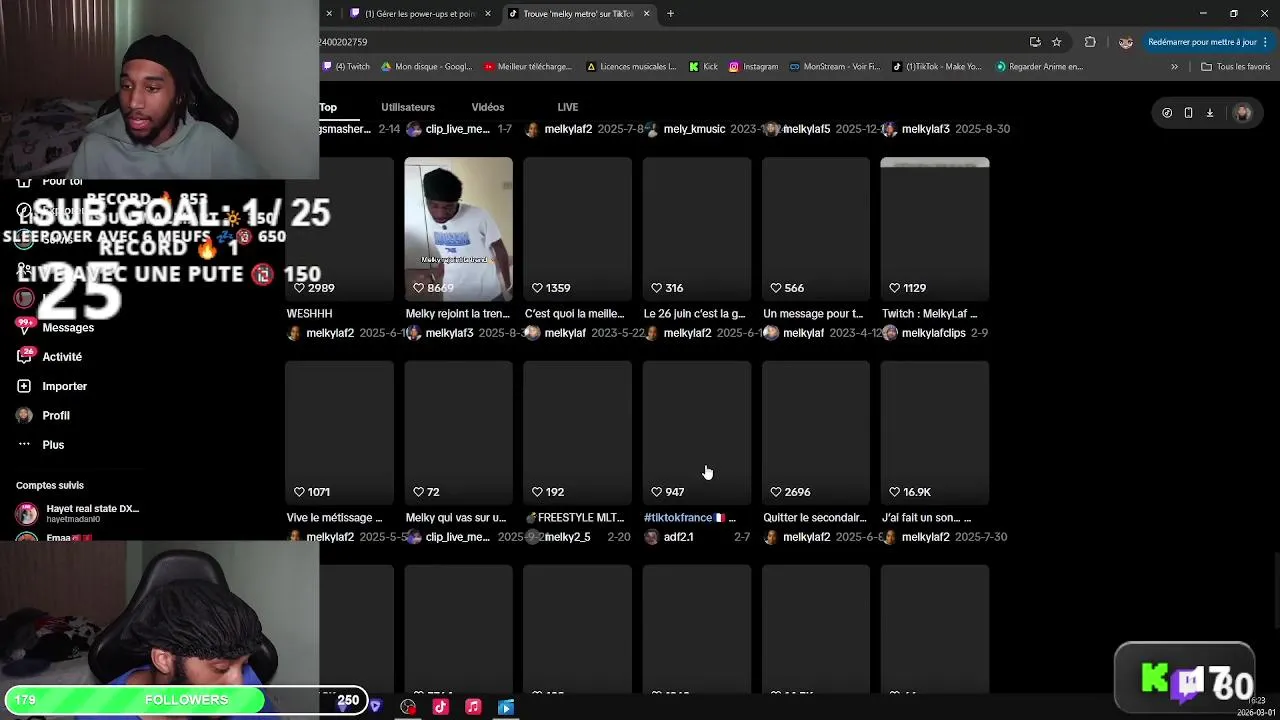Open the Kick bookmark
This screenshot has height=720, width=1280.
pyautogui.click(x=704, y=67)
